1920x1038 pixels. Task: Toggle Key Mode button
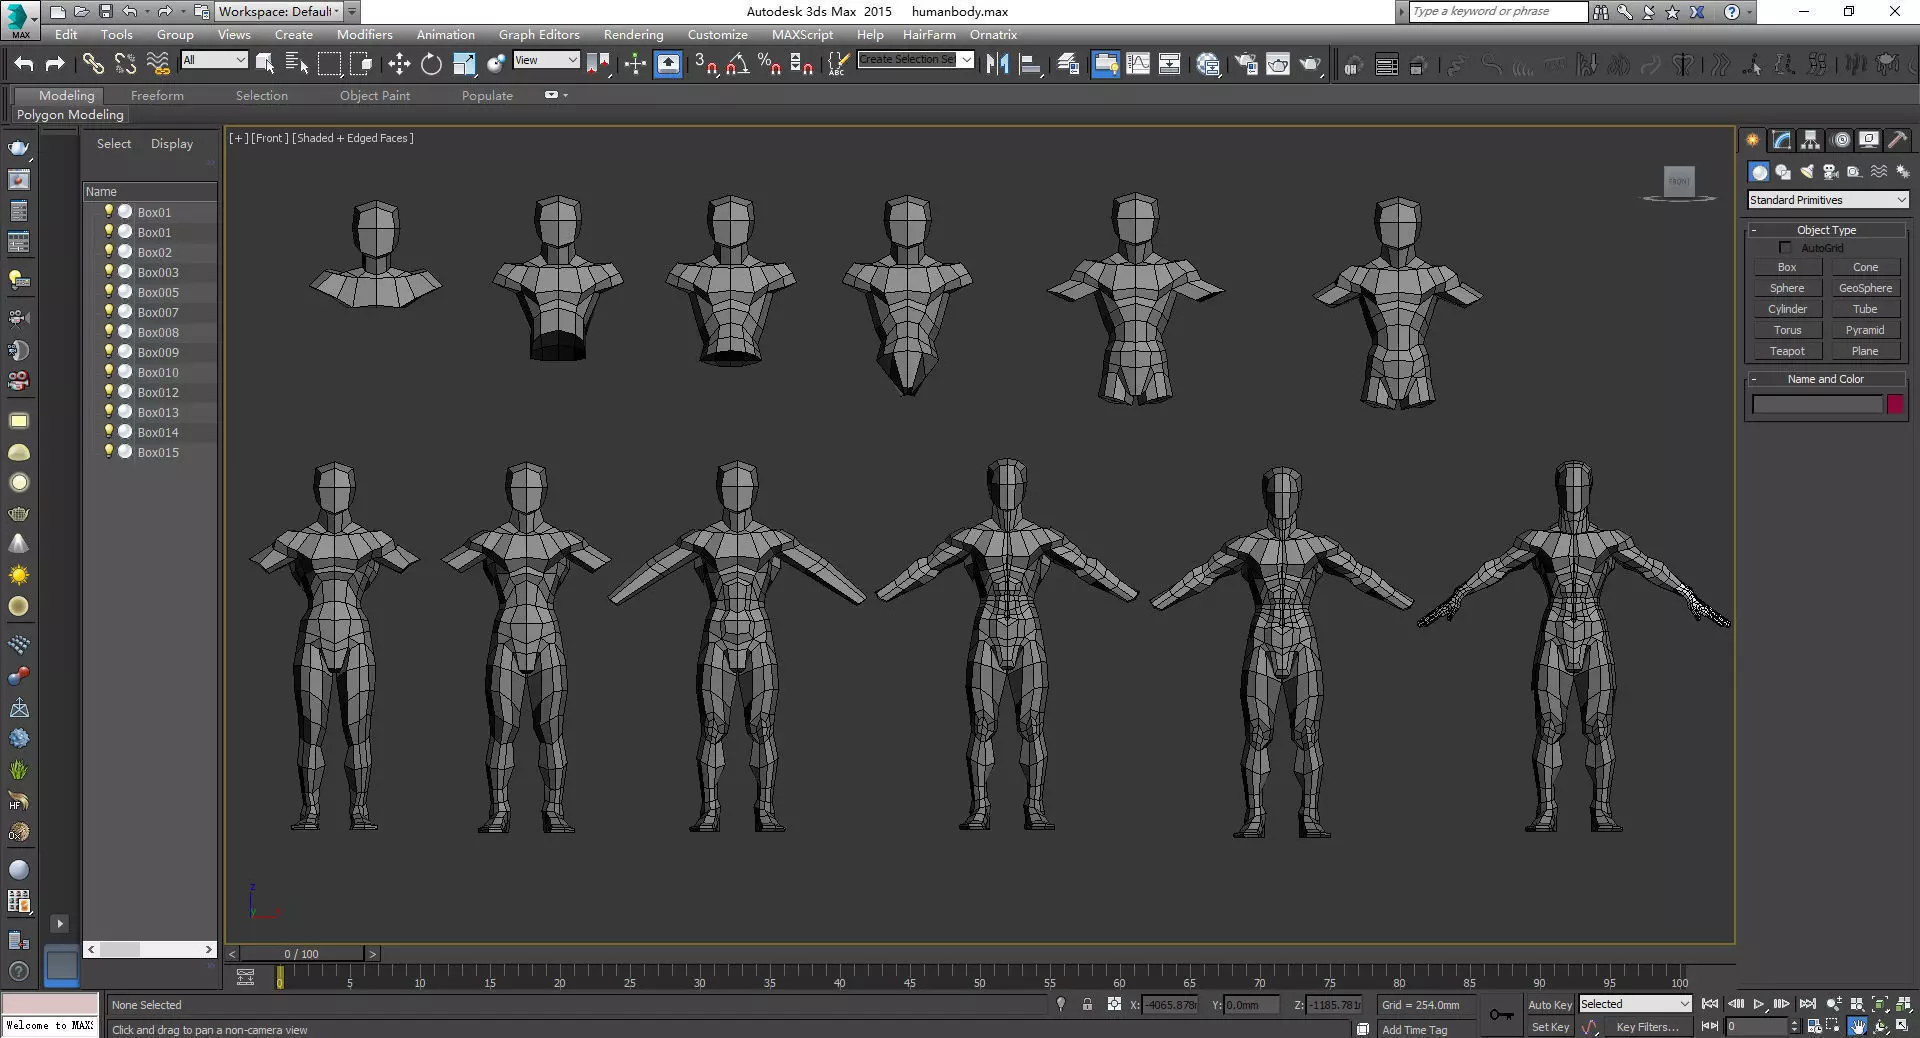point(1710,1026)
